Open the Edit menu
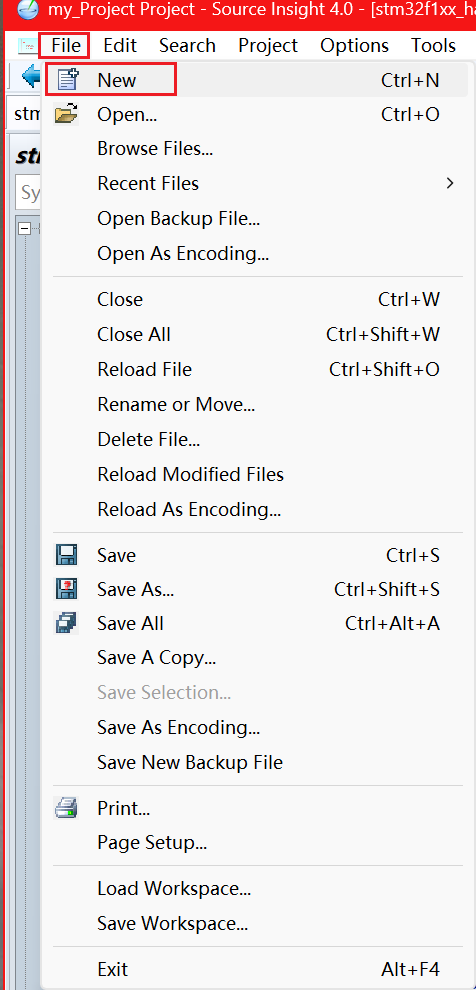Image resolution: width=476 pixels, height=990 pixels. tap(120, 45)
